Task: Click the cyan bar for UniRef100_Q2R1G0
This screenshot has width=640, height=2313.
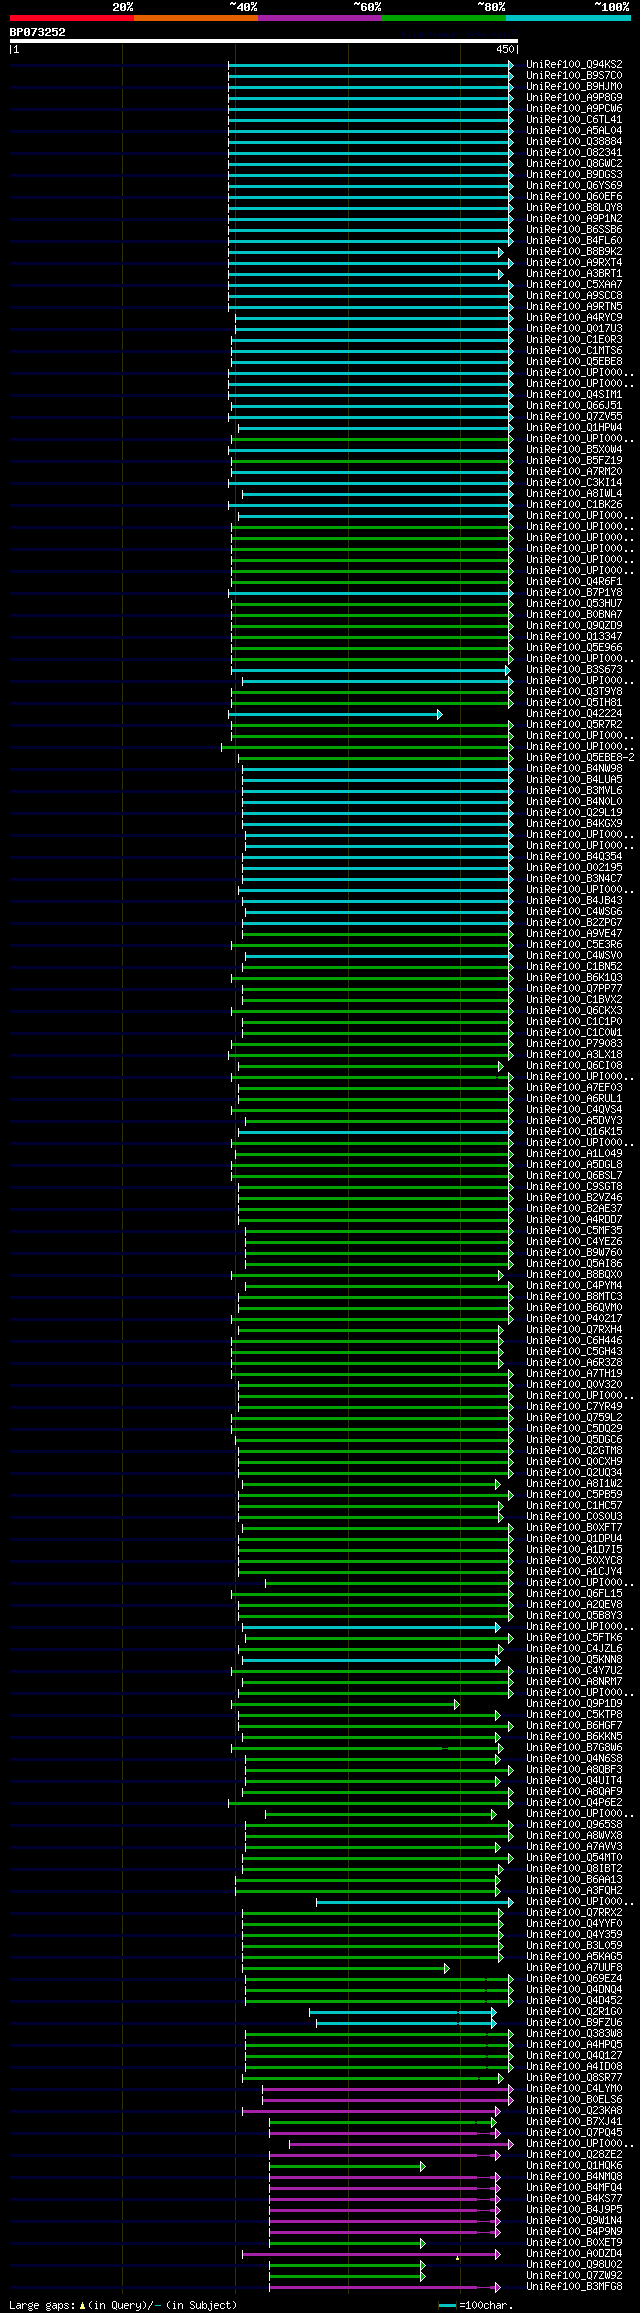Action: [403, 2012]
